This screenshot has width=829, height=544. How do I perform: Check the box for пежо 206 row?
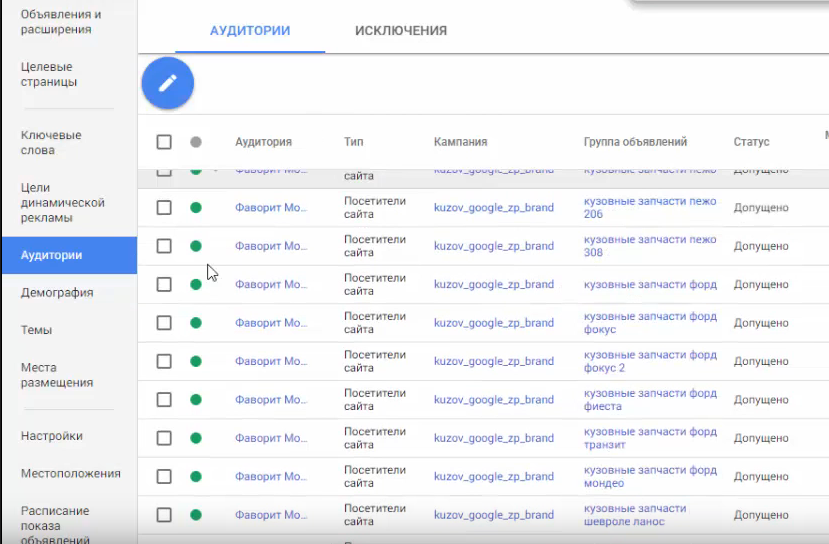(x=164, y=207)
